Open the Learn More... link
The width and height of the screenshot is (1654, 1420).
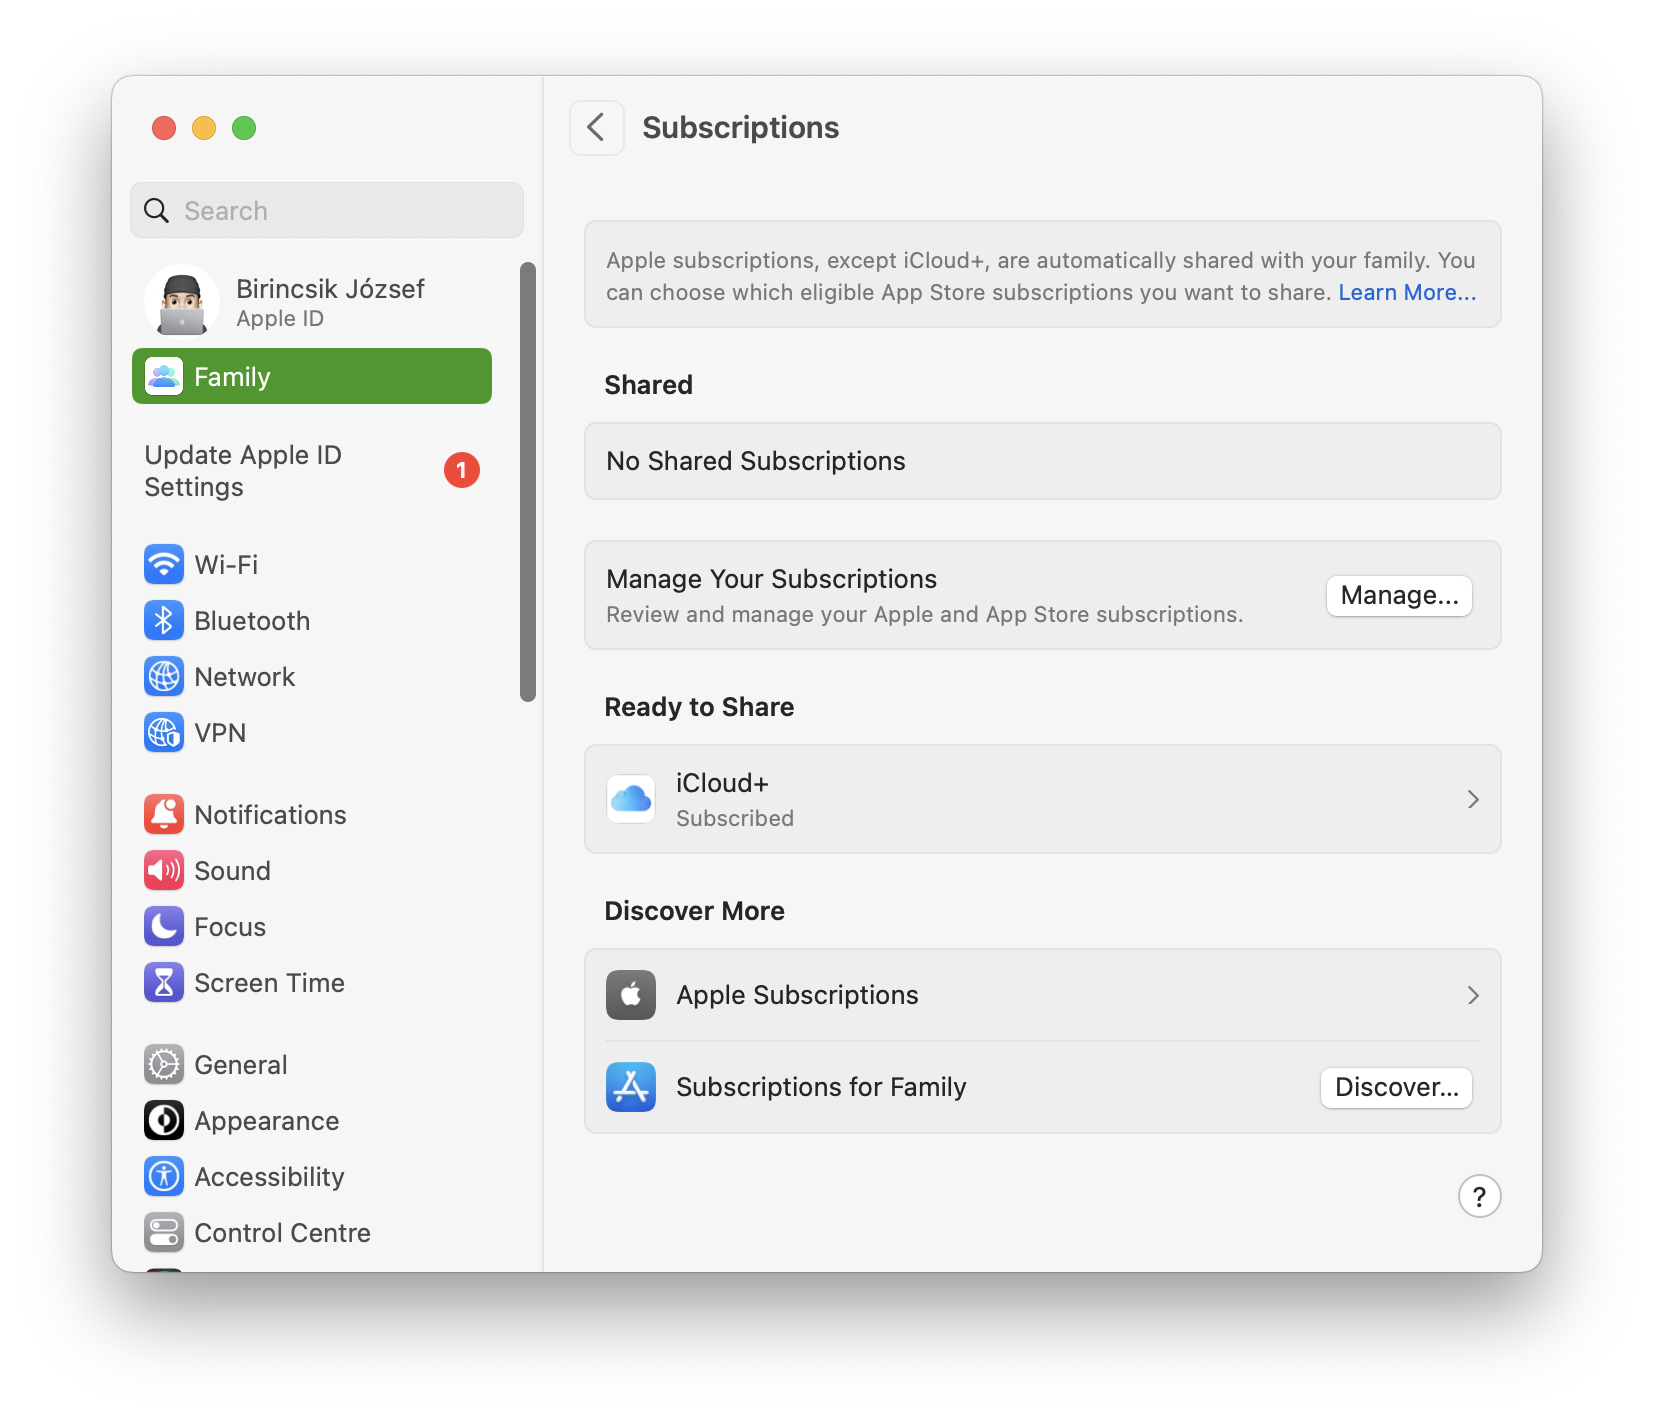[x=1407, y=292]
